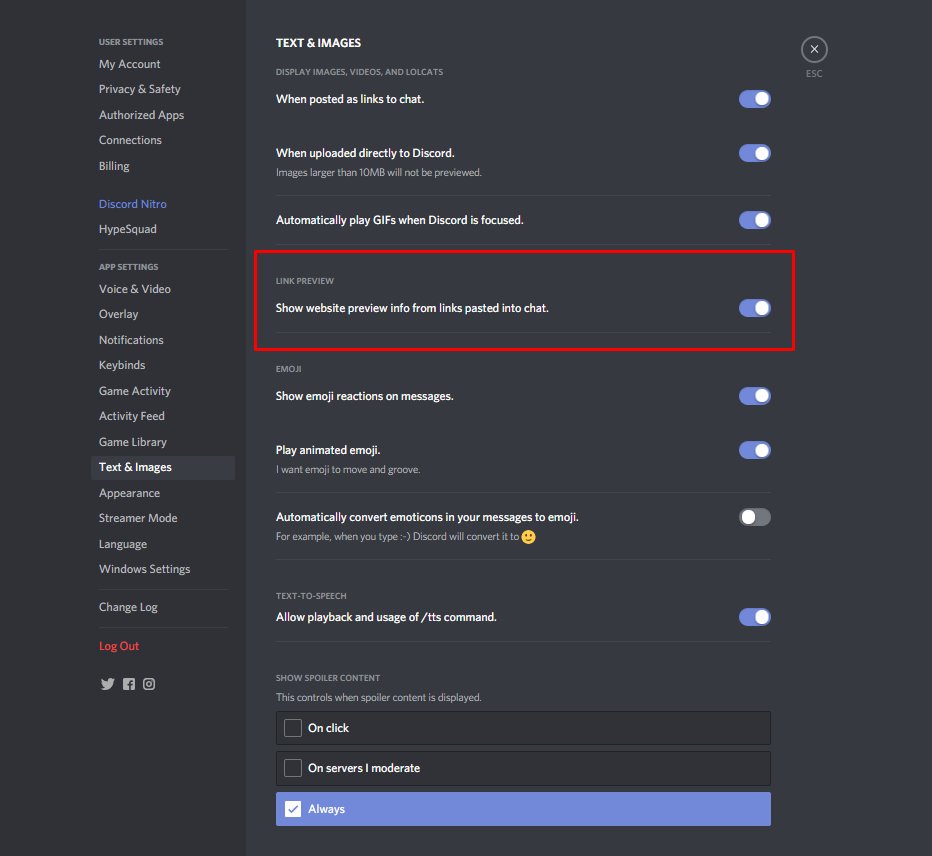The image size is (932, 856).
Task: View the Change Log
Action: coord(128,608)
